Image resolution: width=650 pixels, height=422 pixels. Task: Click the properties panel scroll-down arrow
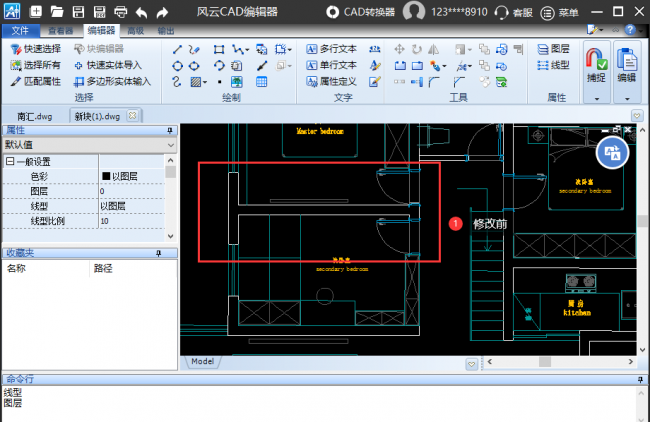pyautogui.click(x=170, y=236)
